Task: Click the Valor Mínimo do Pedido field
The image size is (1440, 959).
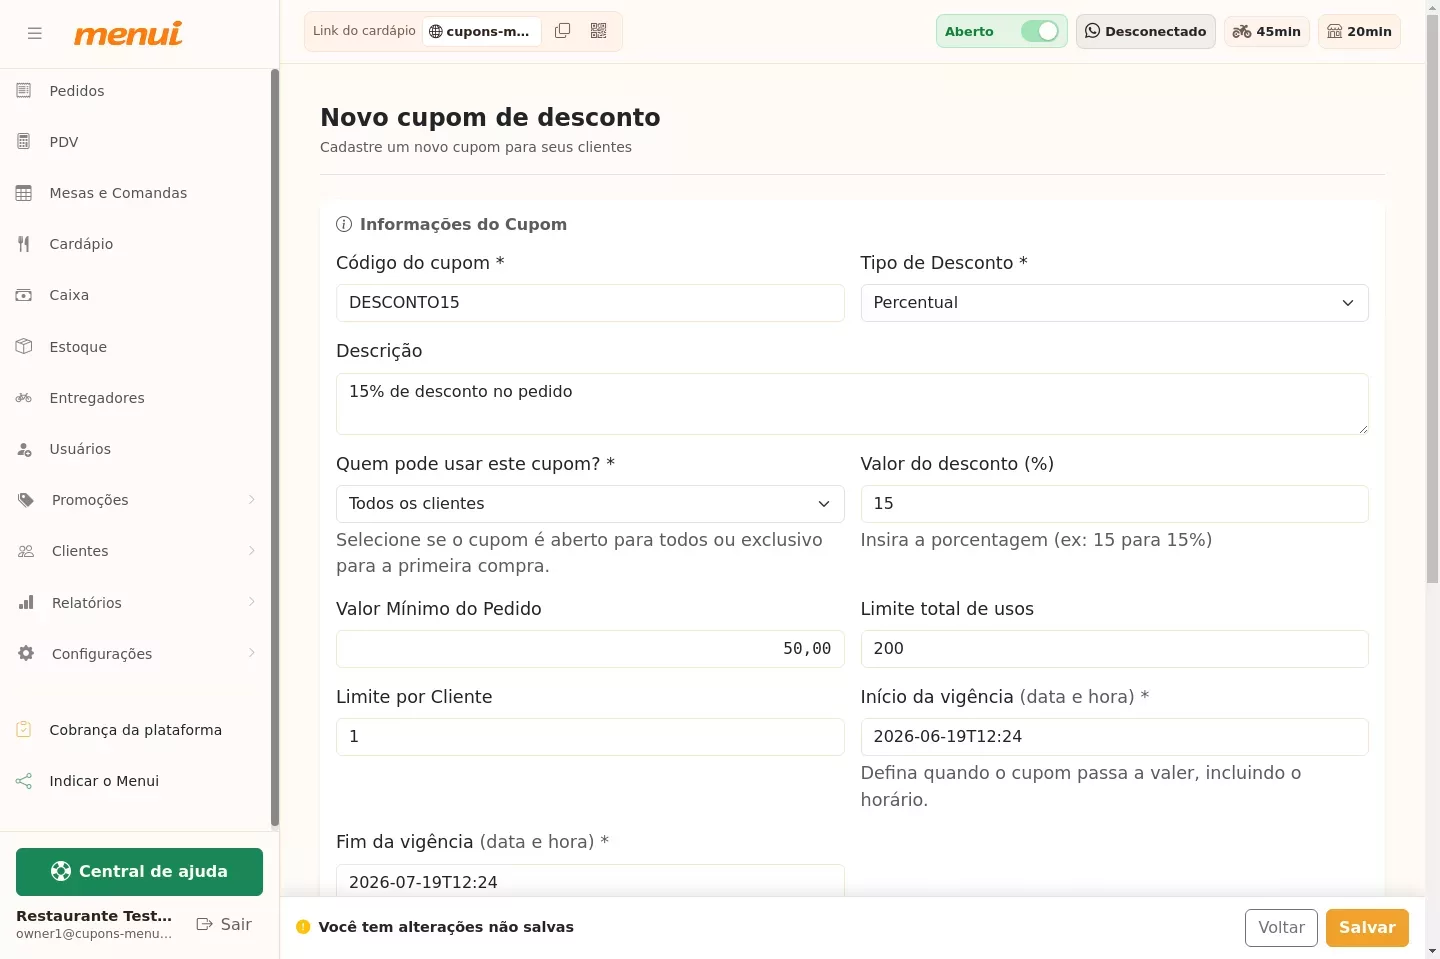Action: [x=590, y=649]
